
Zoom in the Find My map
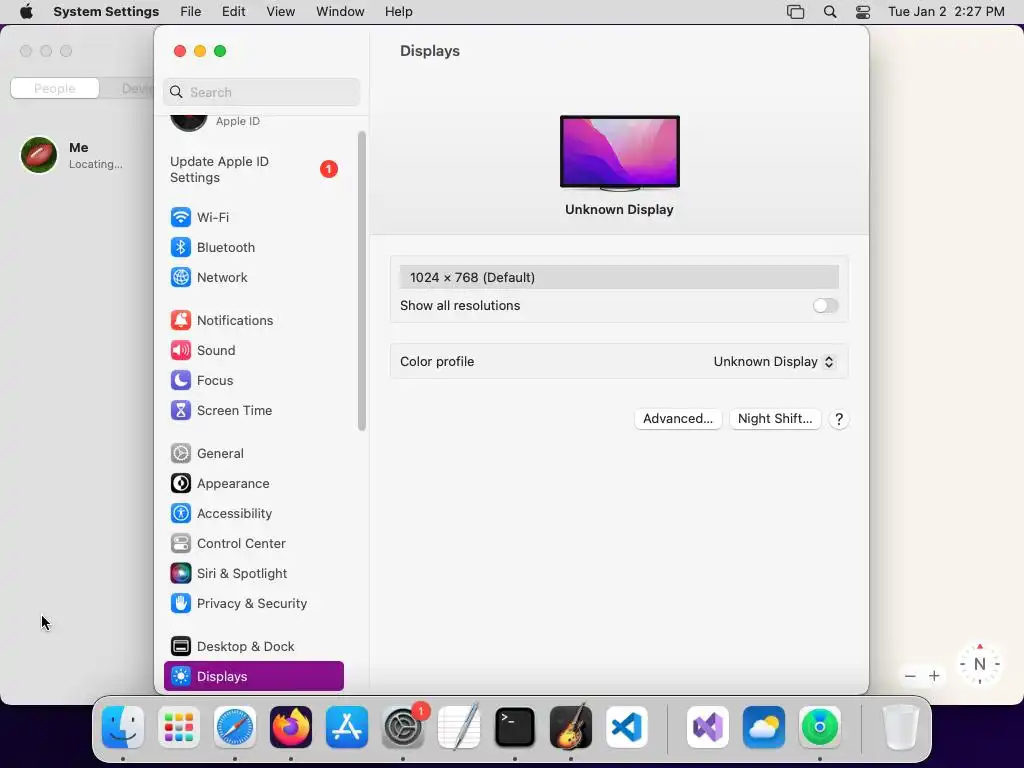tap(935, 676)
